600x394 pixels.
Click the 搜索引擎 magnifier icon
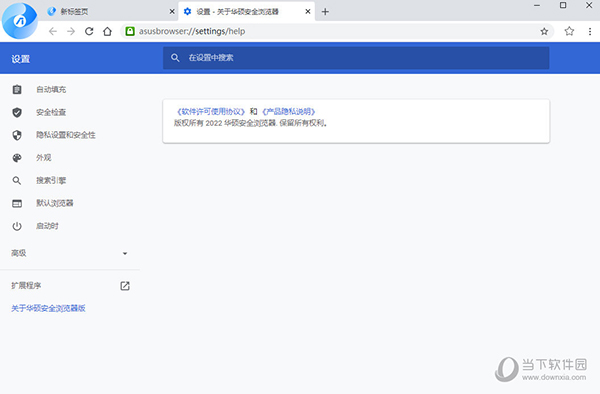(x=17, y=181)
